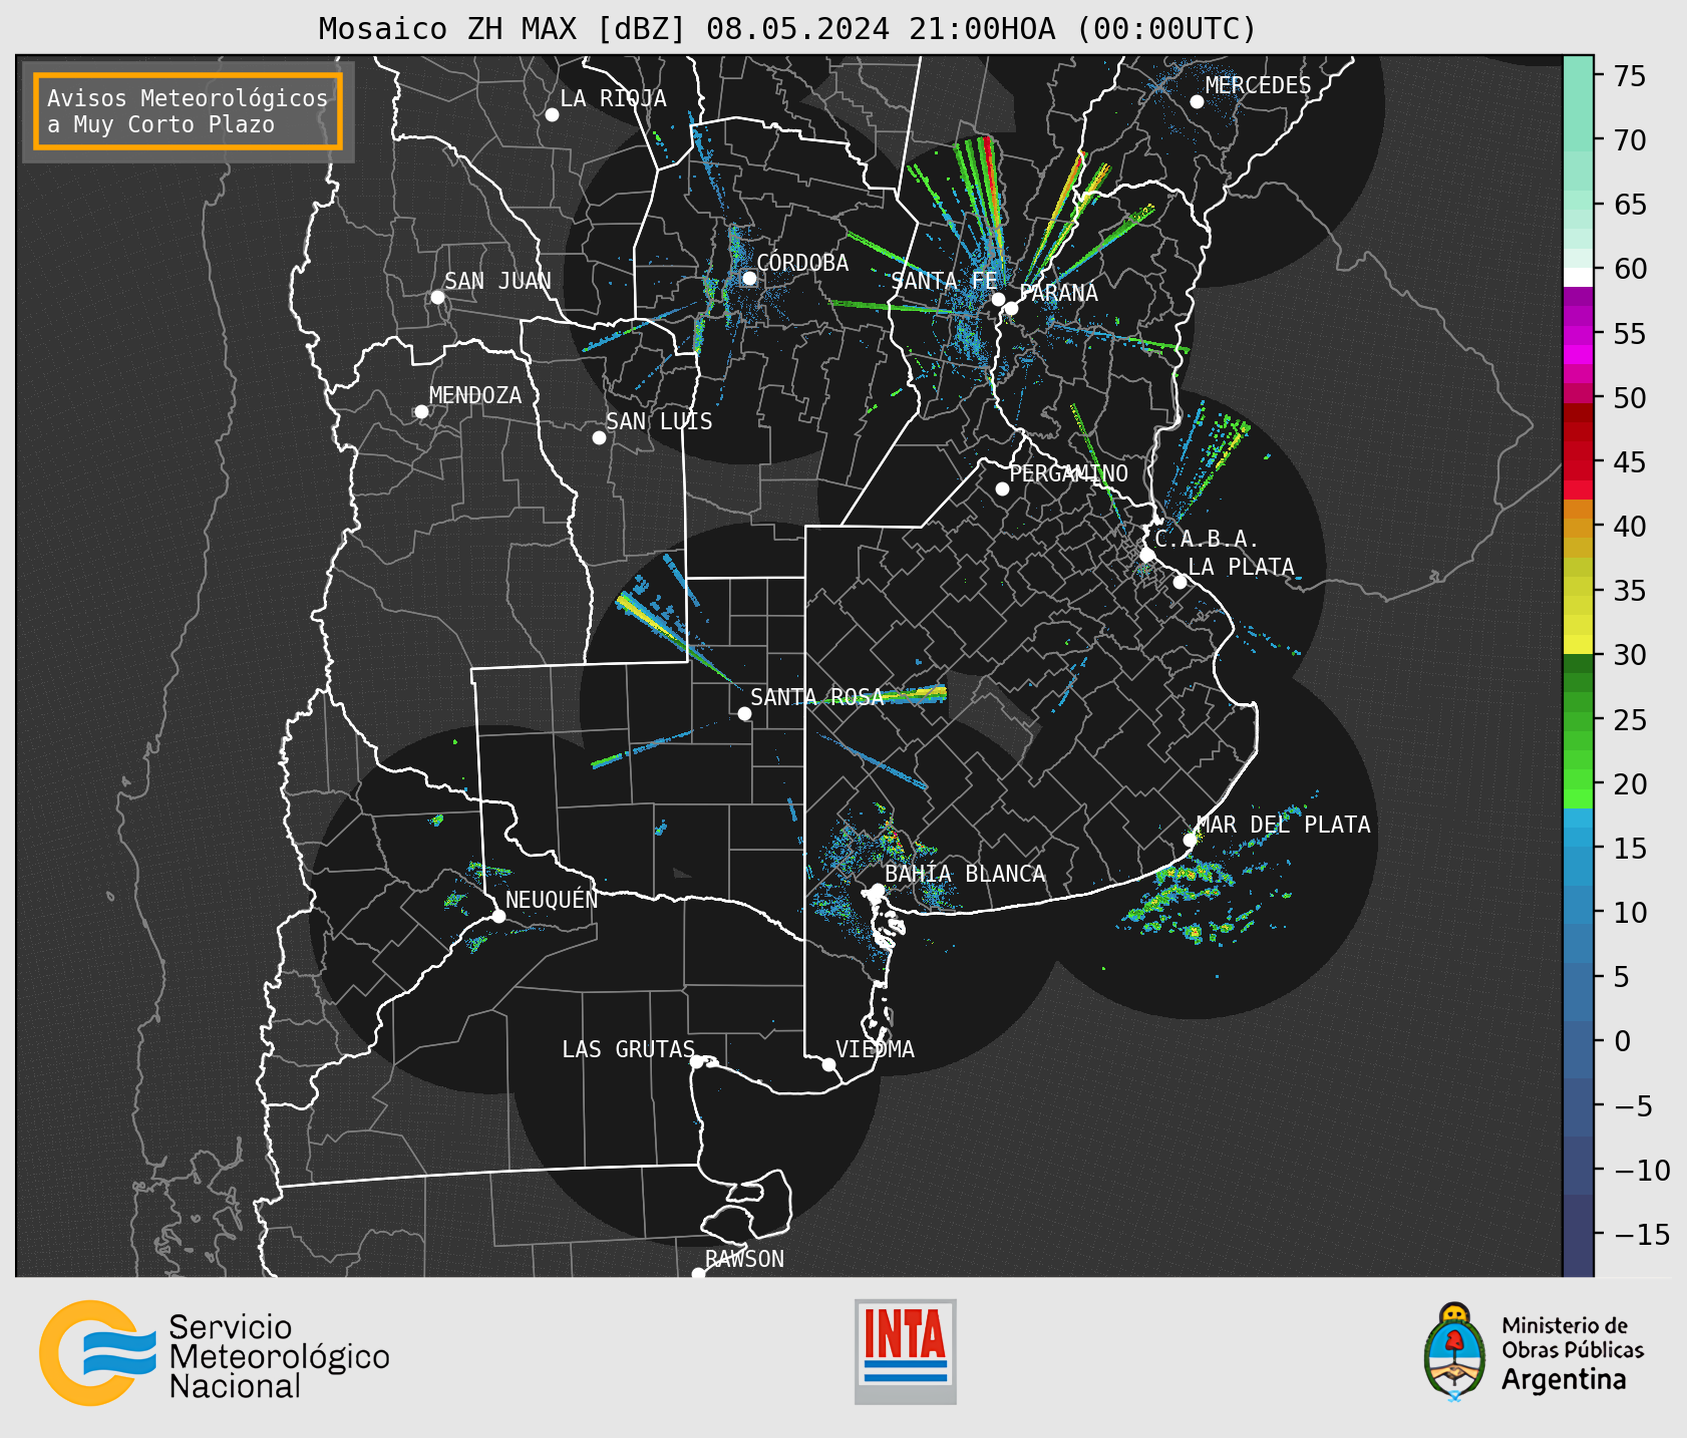
Task: Click the Rawson city marker
Action: 698,1273
